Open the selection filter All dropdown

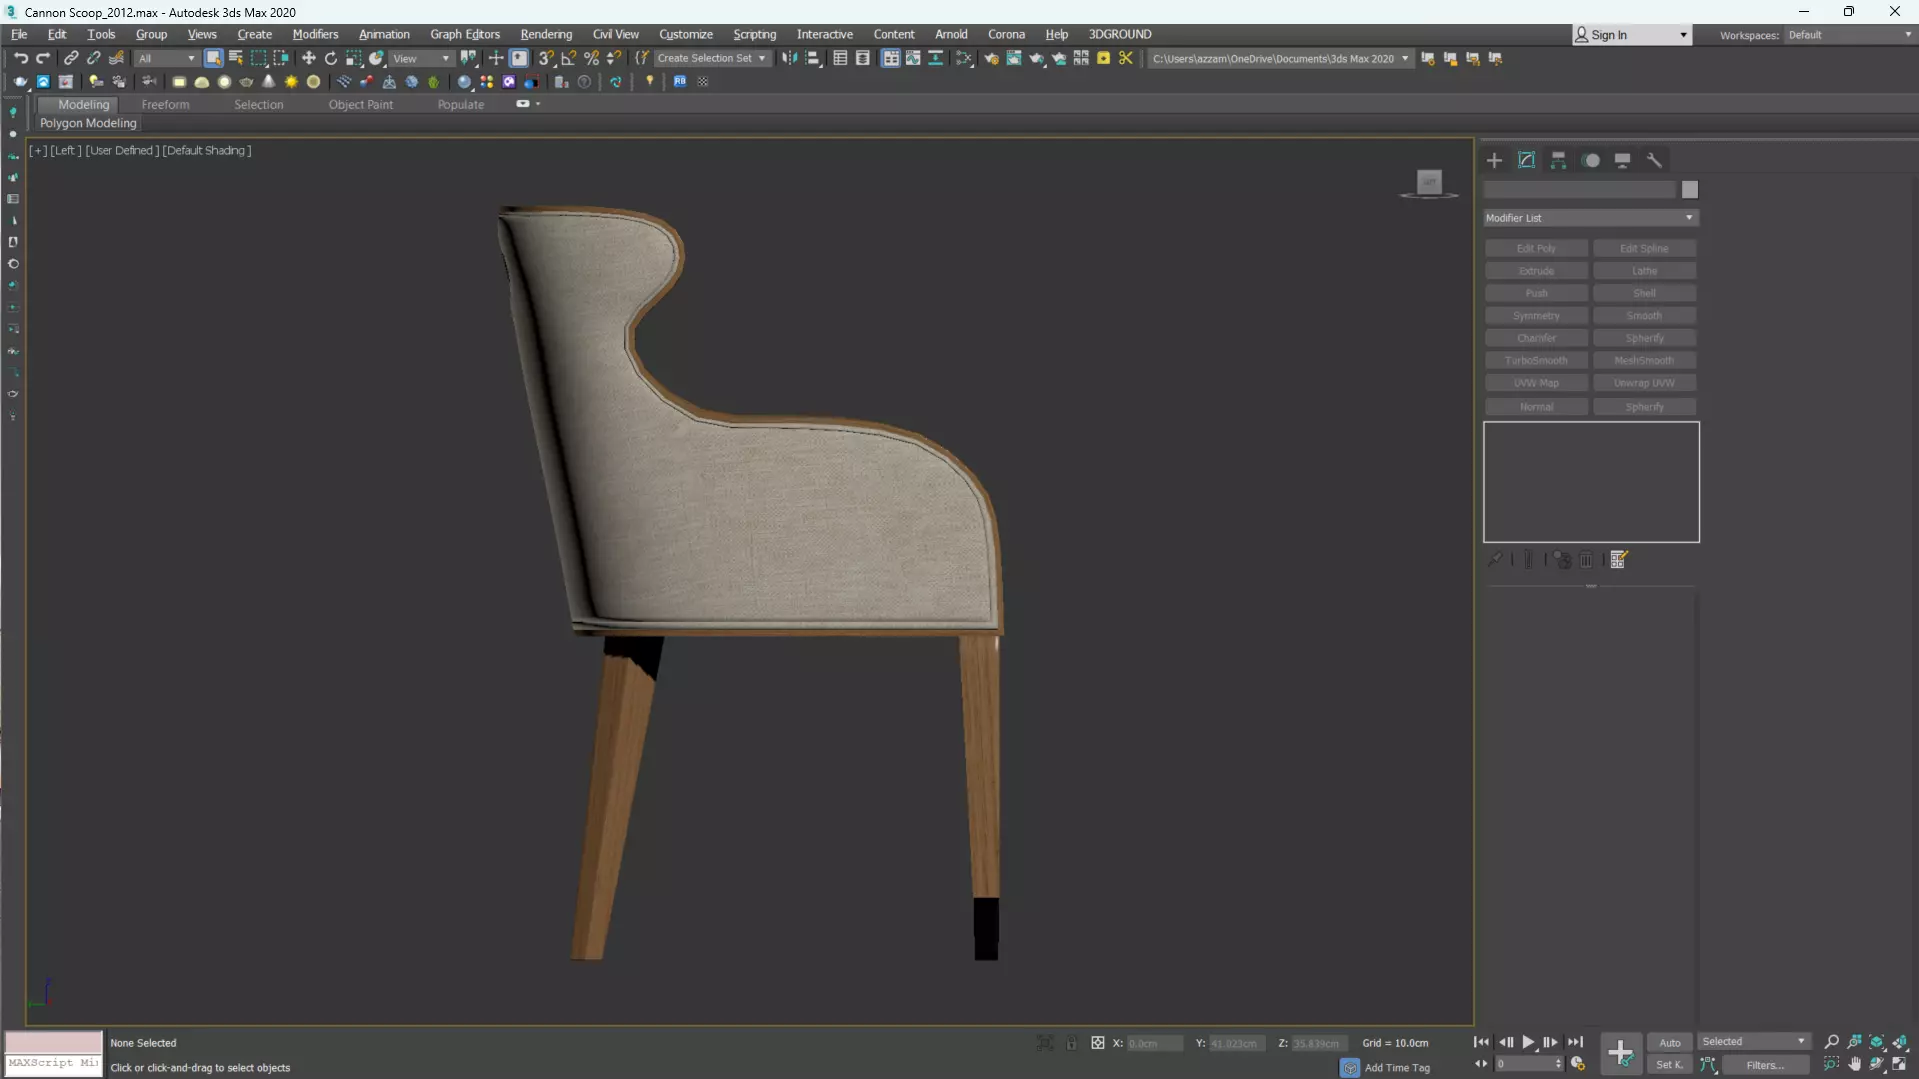click(167, 58)
